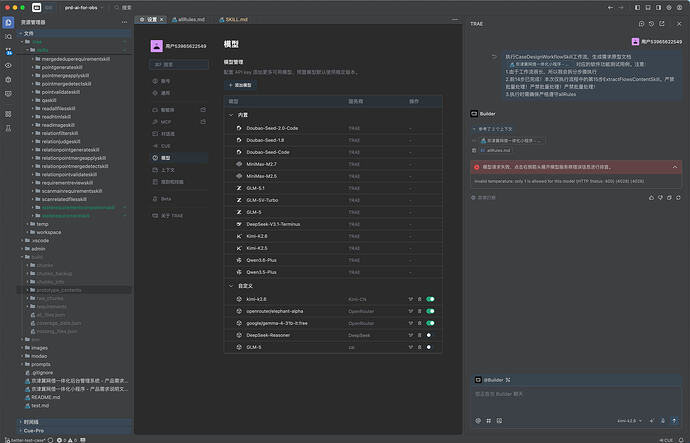Enable the custom GLM-5 model switch
This screenshot has width=690, height=443.
430,347
